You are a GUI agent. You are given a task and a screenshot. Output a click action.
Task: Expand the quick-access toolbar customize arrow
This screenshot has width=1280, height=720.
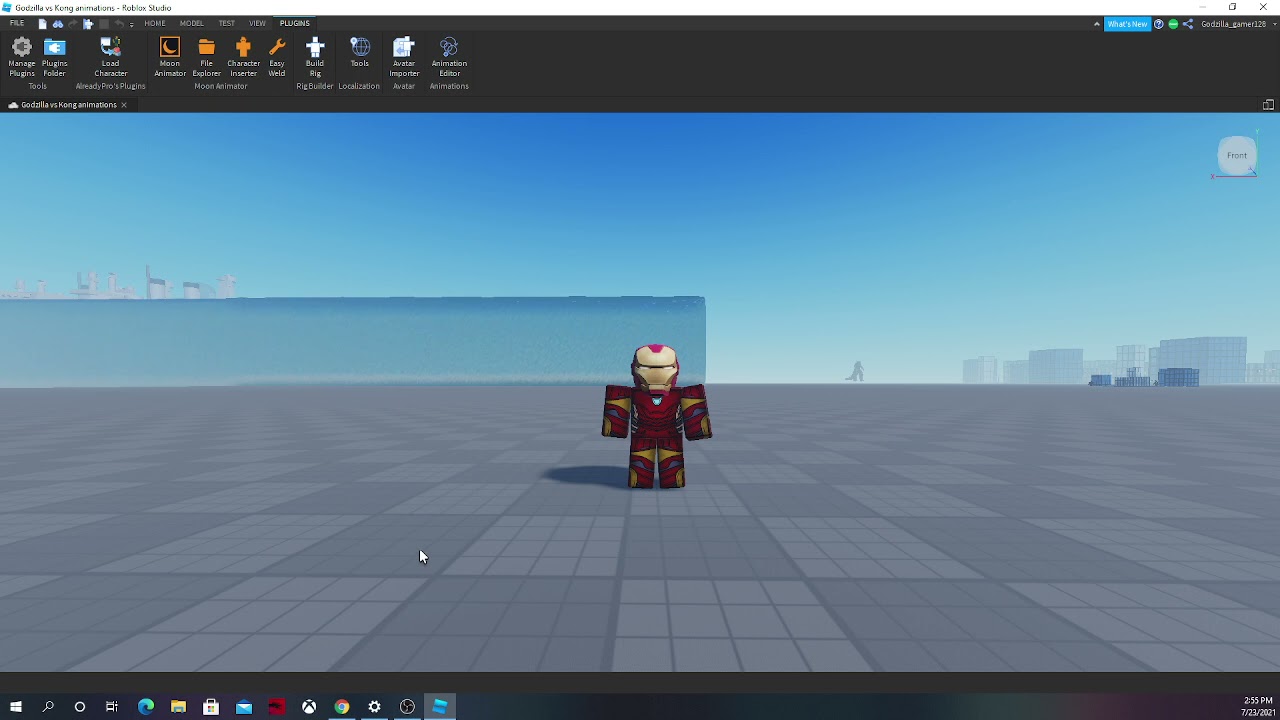pos(131,25)
